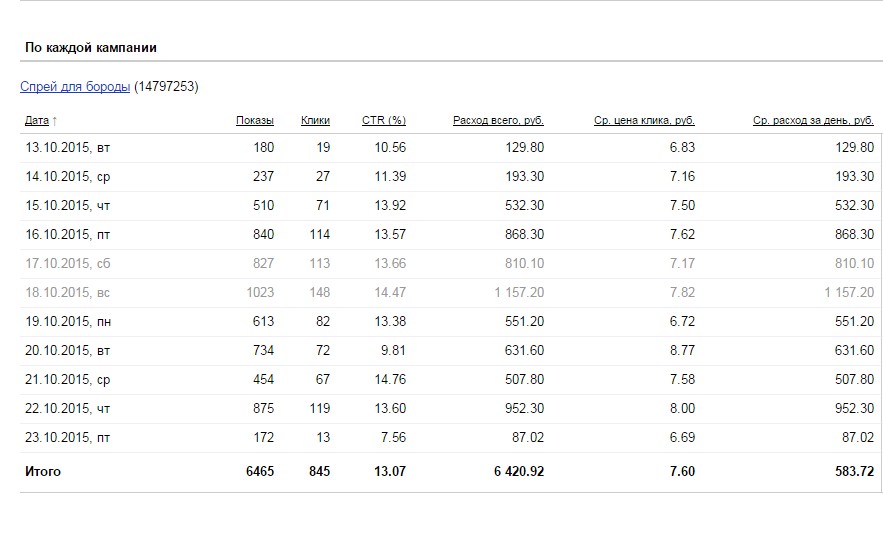
Task: Open the Спрей для бороды campaign link
Action: click(x=75, y=87)
